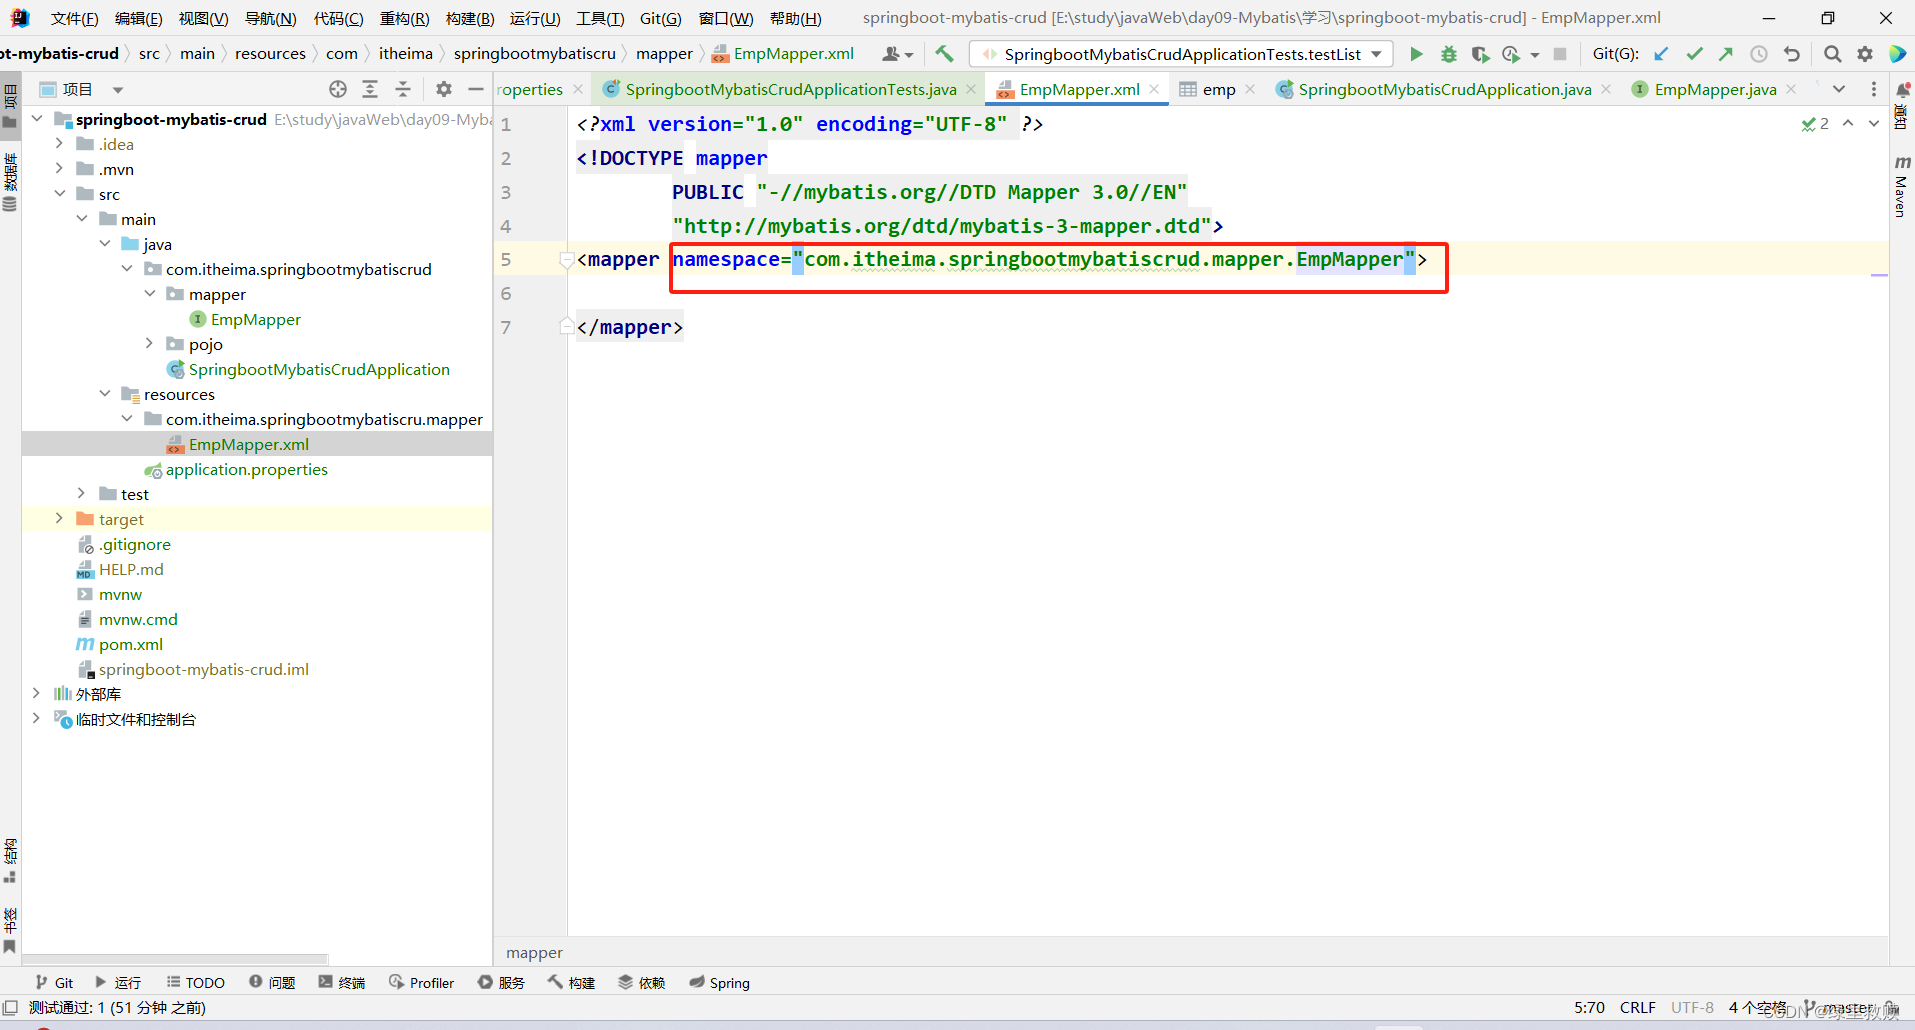Open Everywhere search with the magnifier icon

coord(1834,53)
